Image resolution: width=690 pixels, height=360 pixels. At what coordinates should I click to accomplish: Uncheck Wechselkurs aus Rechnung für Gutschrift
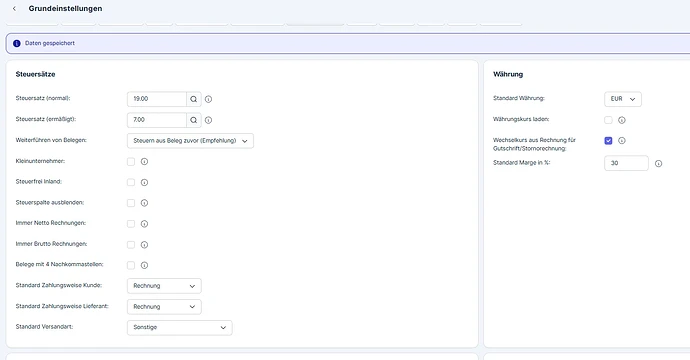pos(608,140)
